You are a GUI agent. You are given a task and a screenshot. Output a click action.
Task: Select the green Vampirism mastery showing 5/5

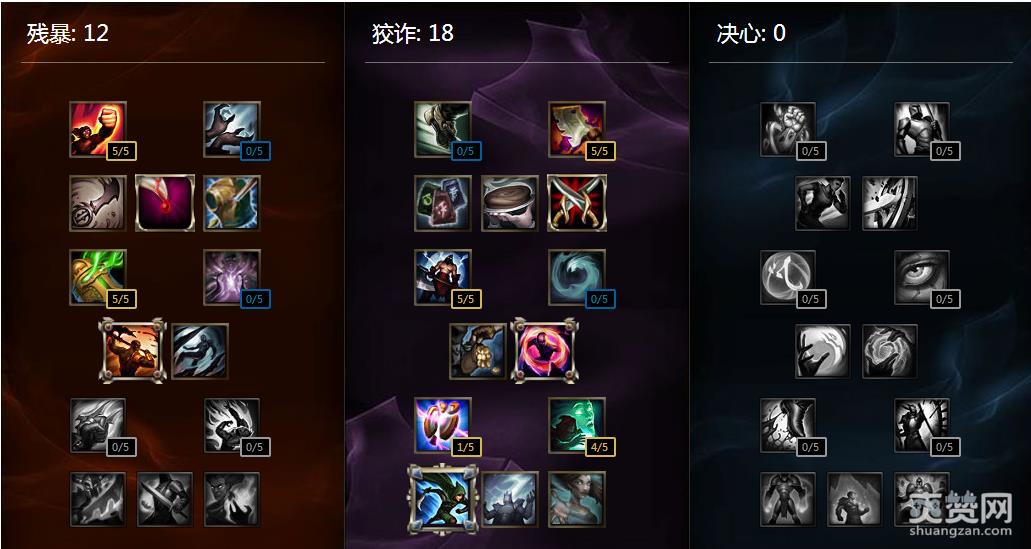(97, 277)
